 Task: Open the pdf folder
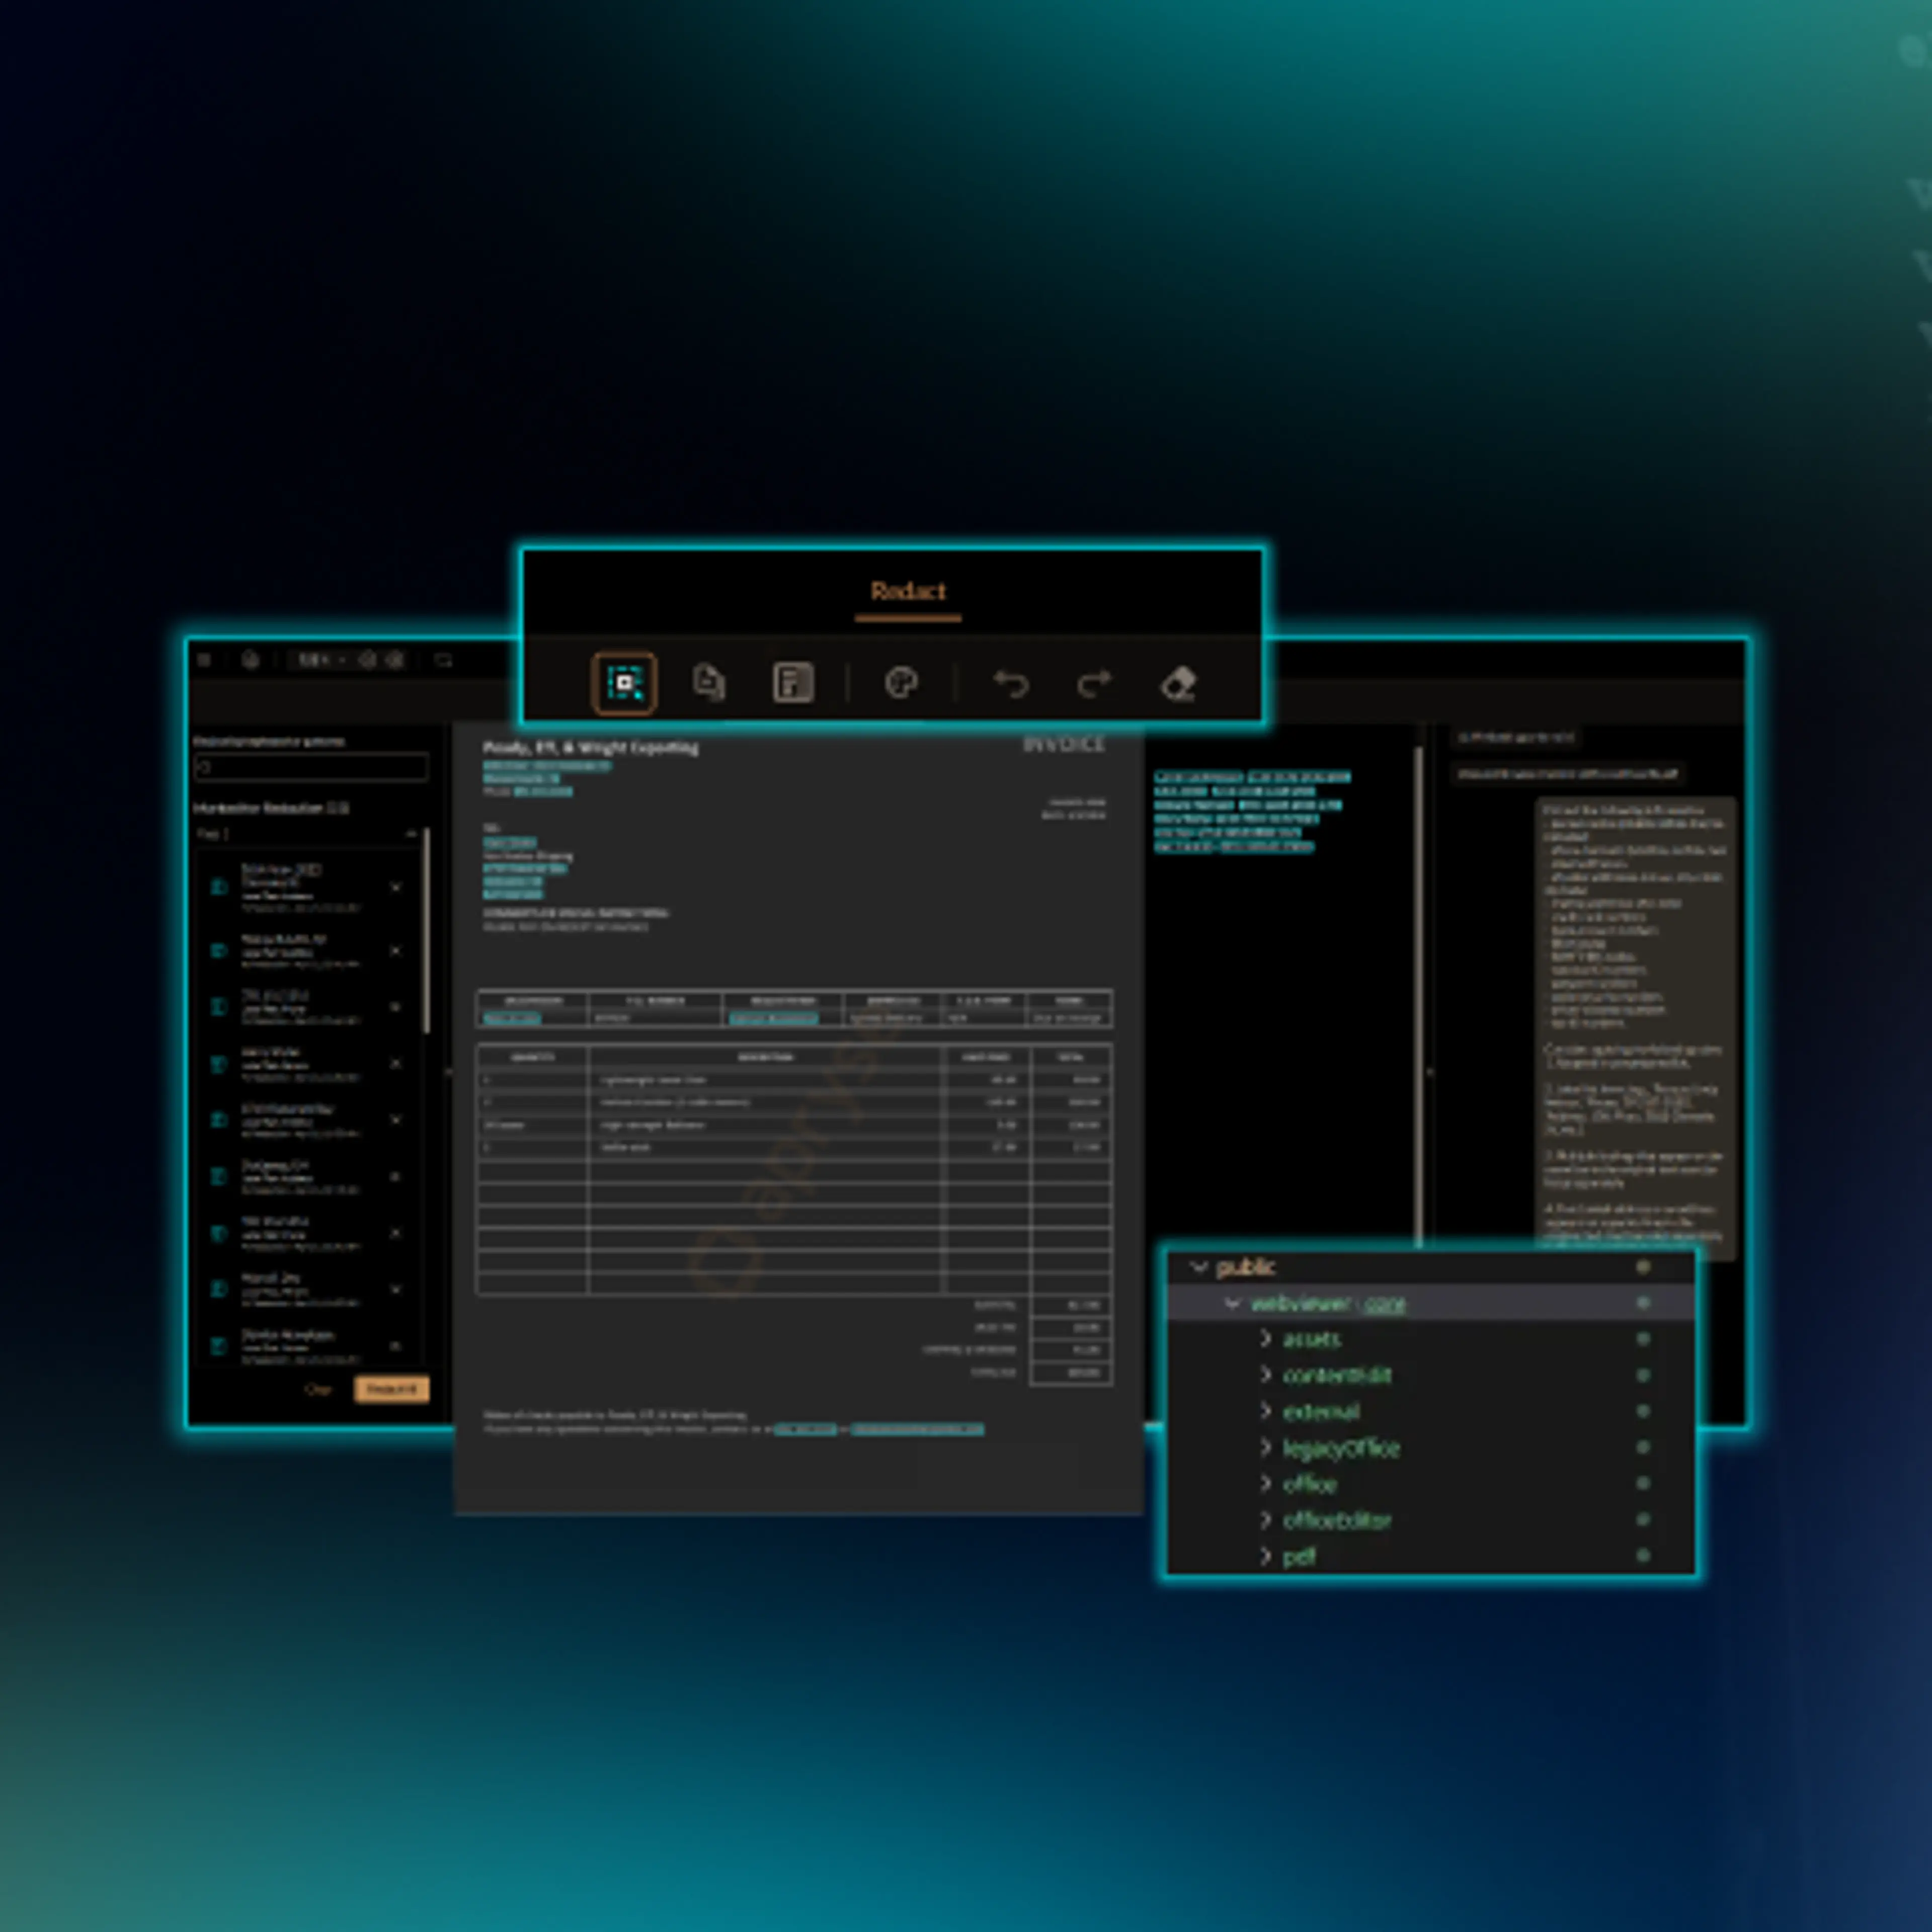[1299, 1557]
